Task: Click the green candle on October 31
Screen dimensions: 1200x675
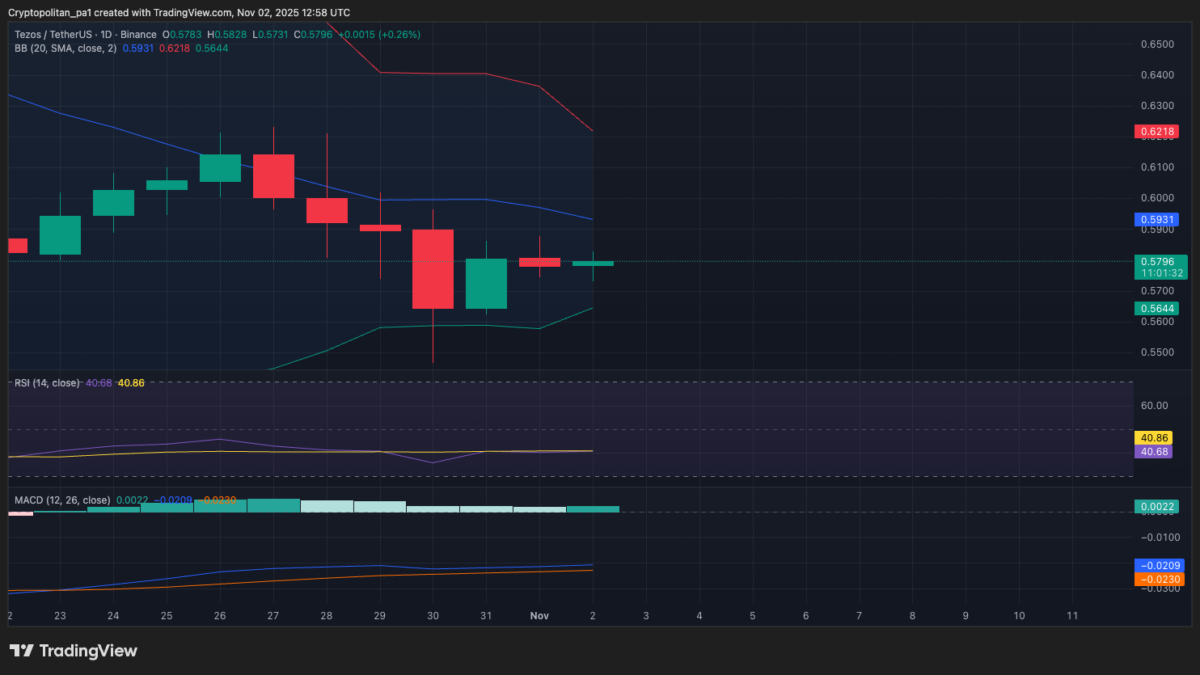Action: (486, 284)
